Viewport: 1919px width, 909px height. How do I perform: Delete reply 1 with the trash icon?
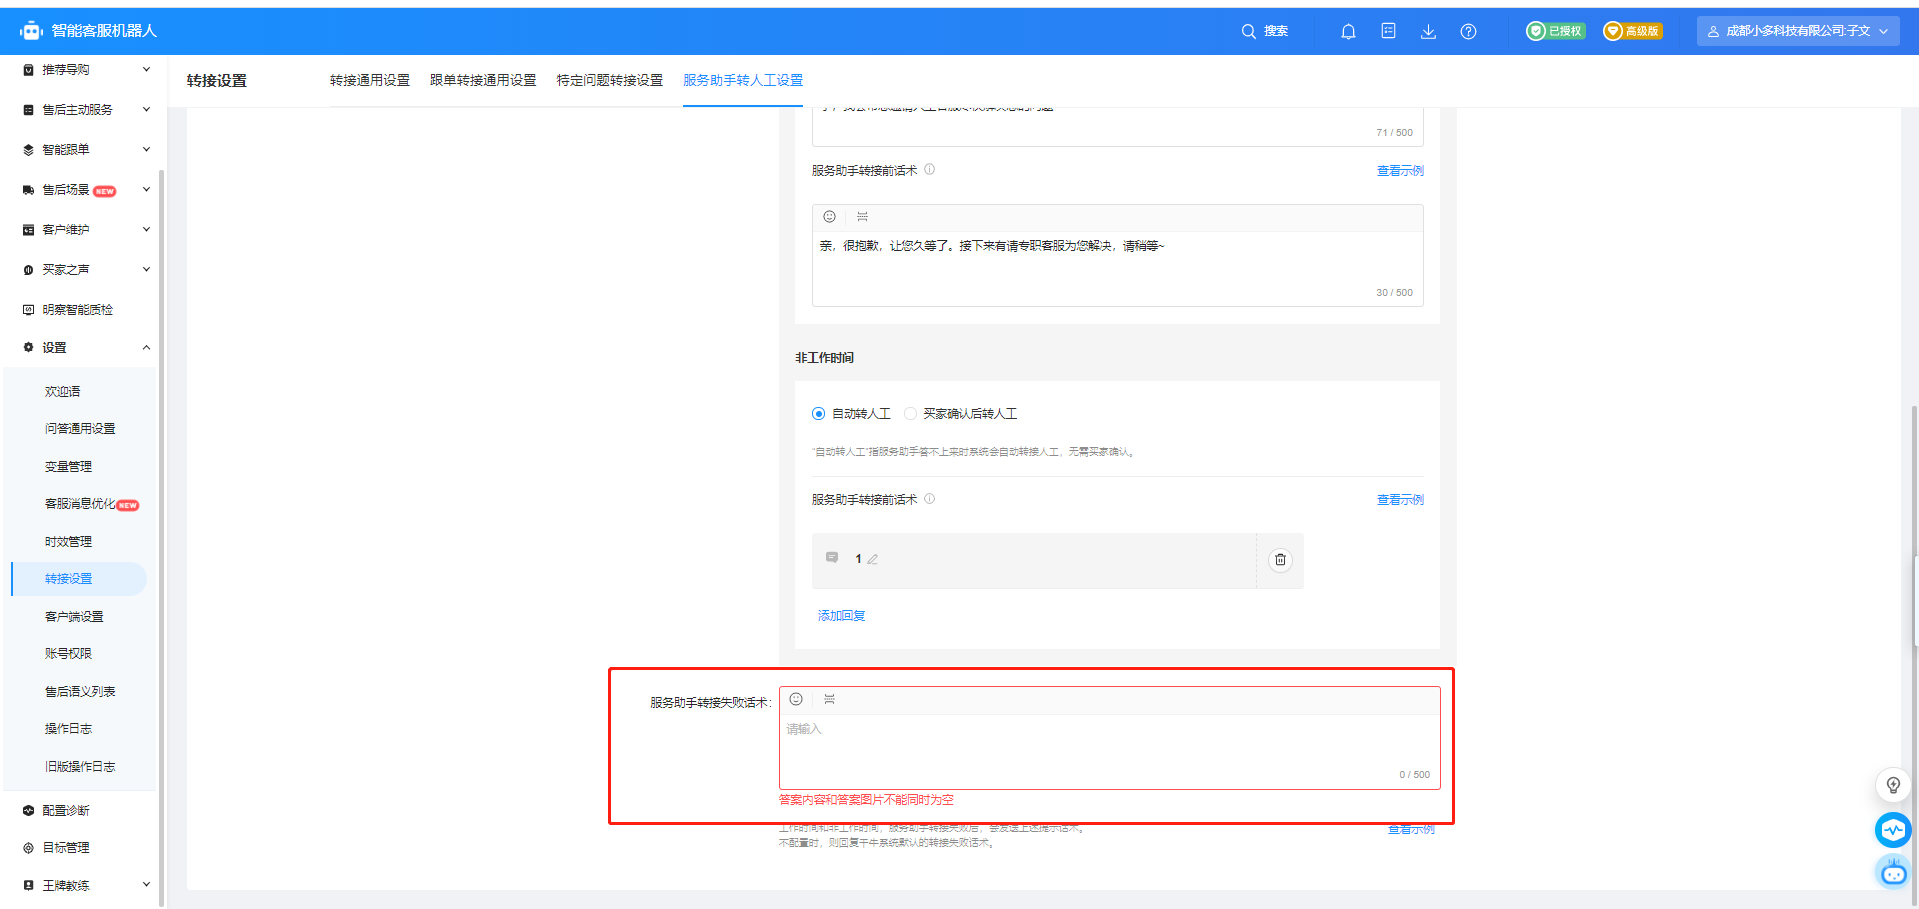[x=1280, y=560]
